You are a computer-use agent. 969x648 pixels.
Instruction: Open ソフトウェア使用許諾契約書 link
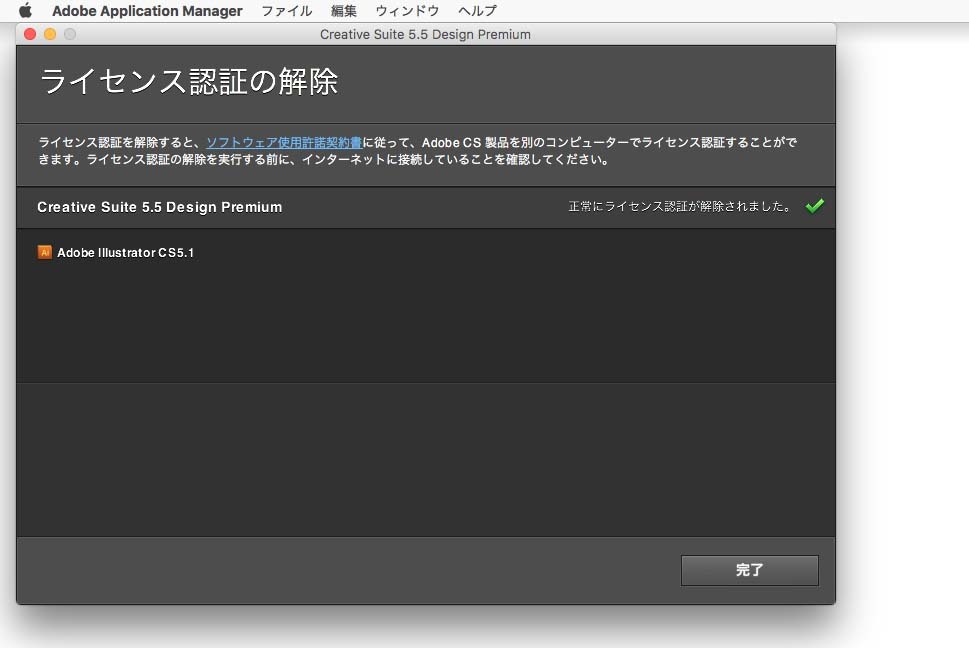284,143
